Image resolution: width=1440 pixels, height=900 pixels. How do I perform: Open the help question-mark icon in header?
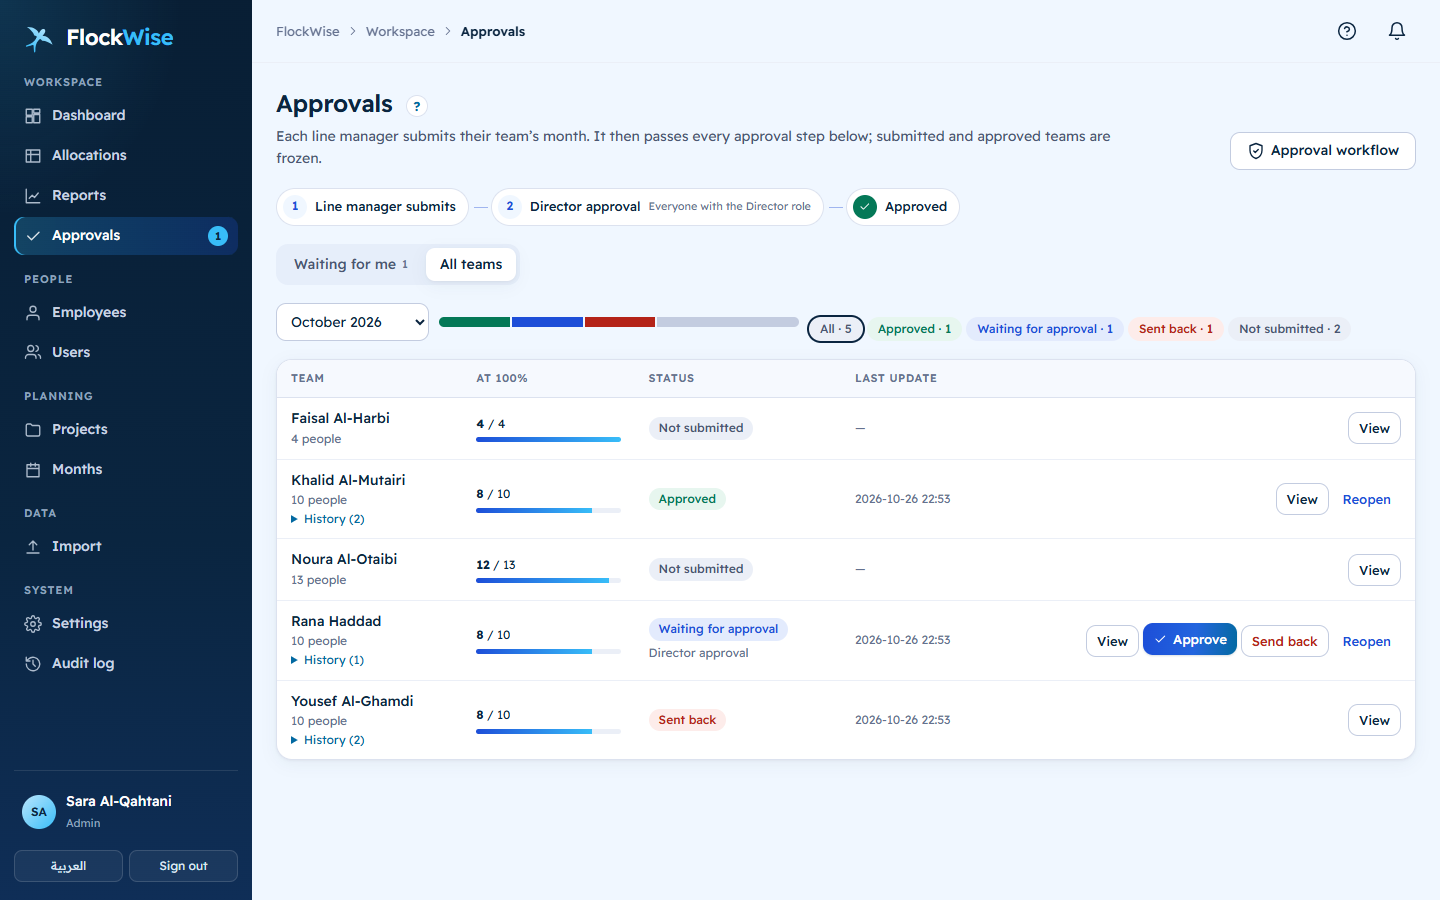coord(1347,31)
